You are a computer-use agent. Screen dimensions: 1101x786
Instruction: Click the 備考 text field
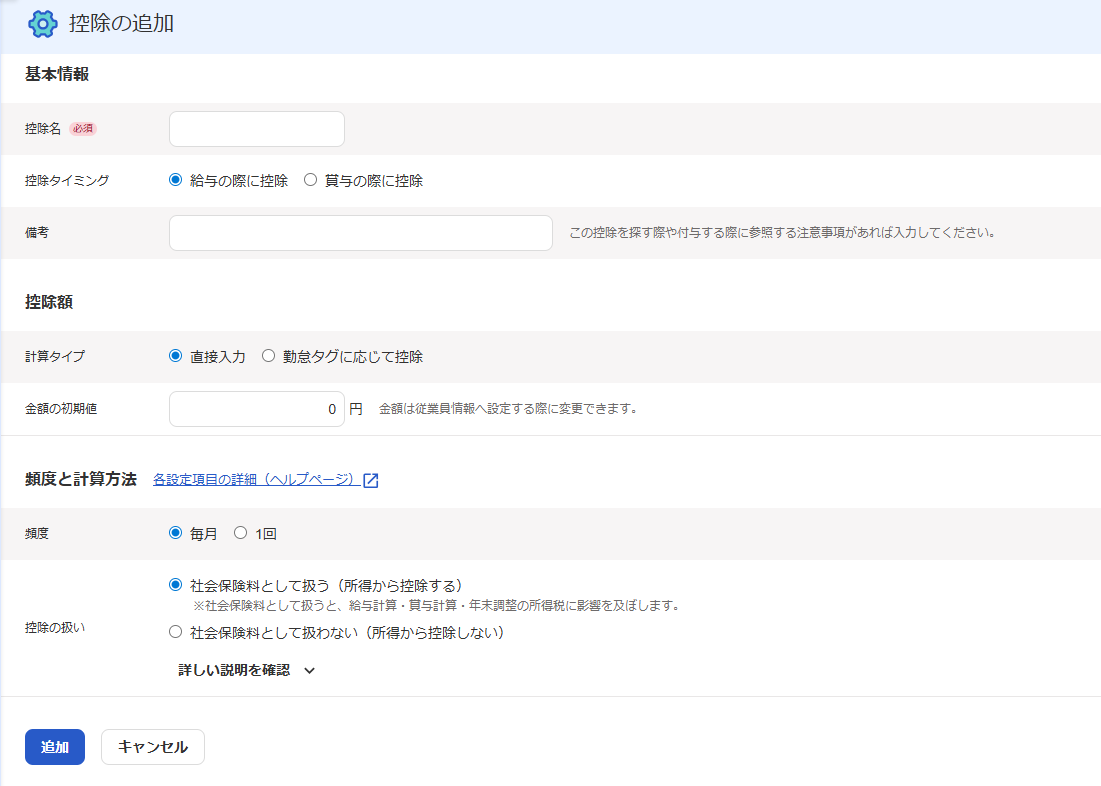[x=361, y=233]
